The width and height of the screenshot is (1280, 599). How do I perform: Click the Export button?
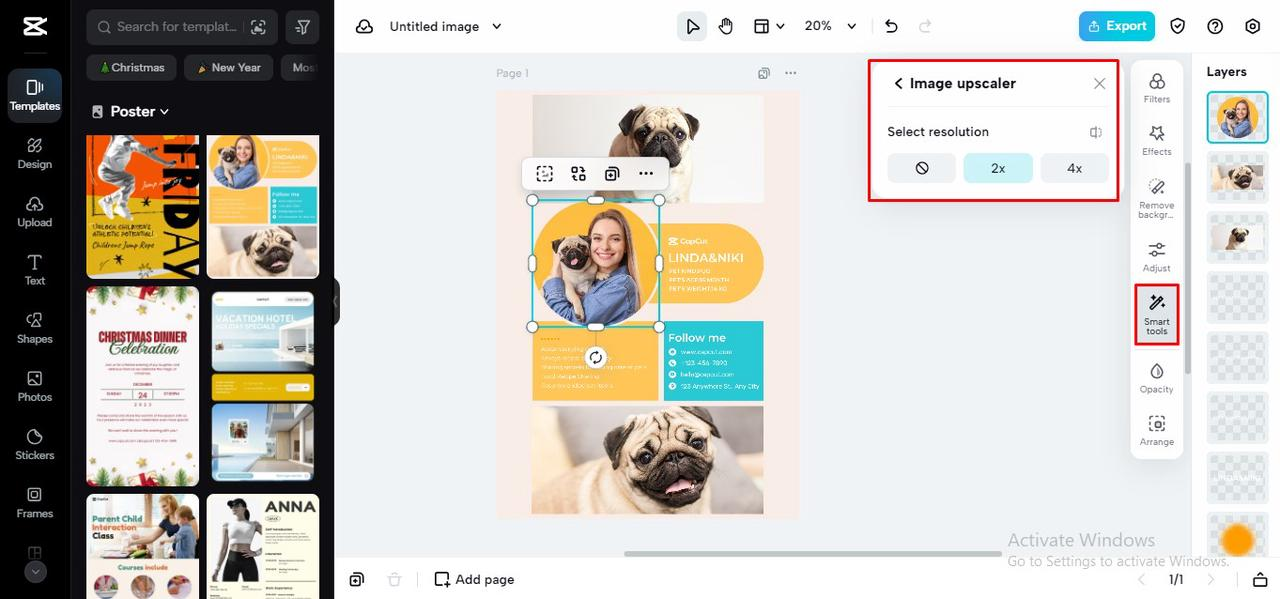pyautogui.click(x=1117, y=26)
